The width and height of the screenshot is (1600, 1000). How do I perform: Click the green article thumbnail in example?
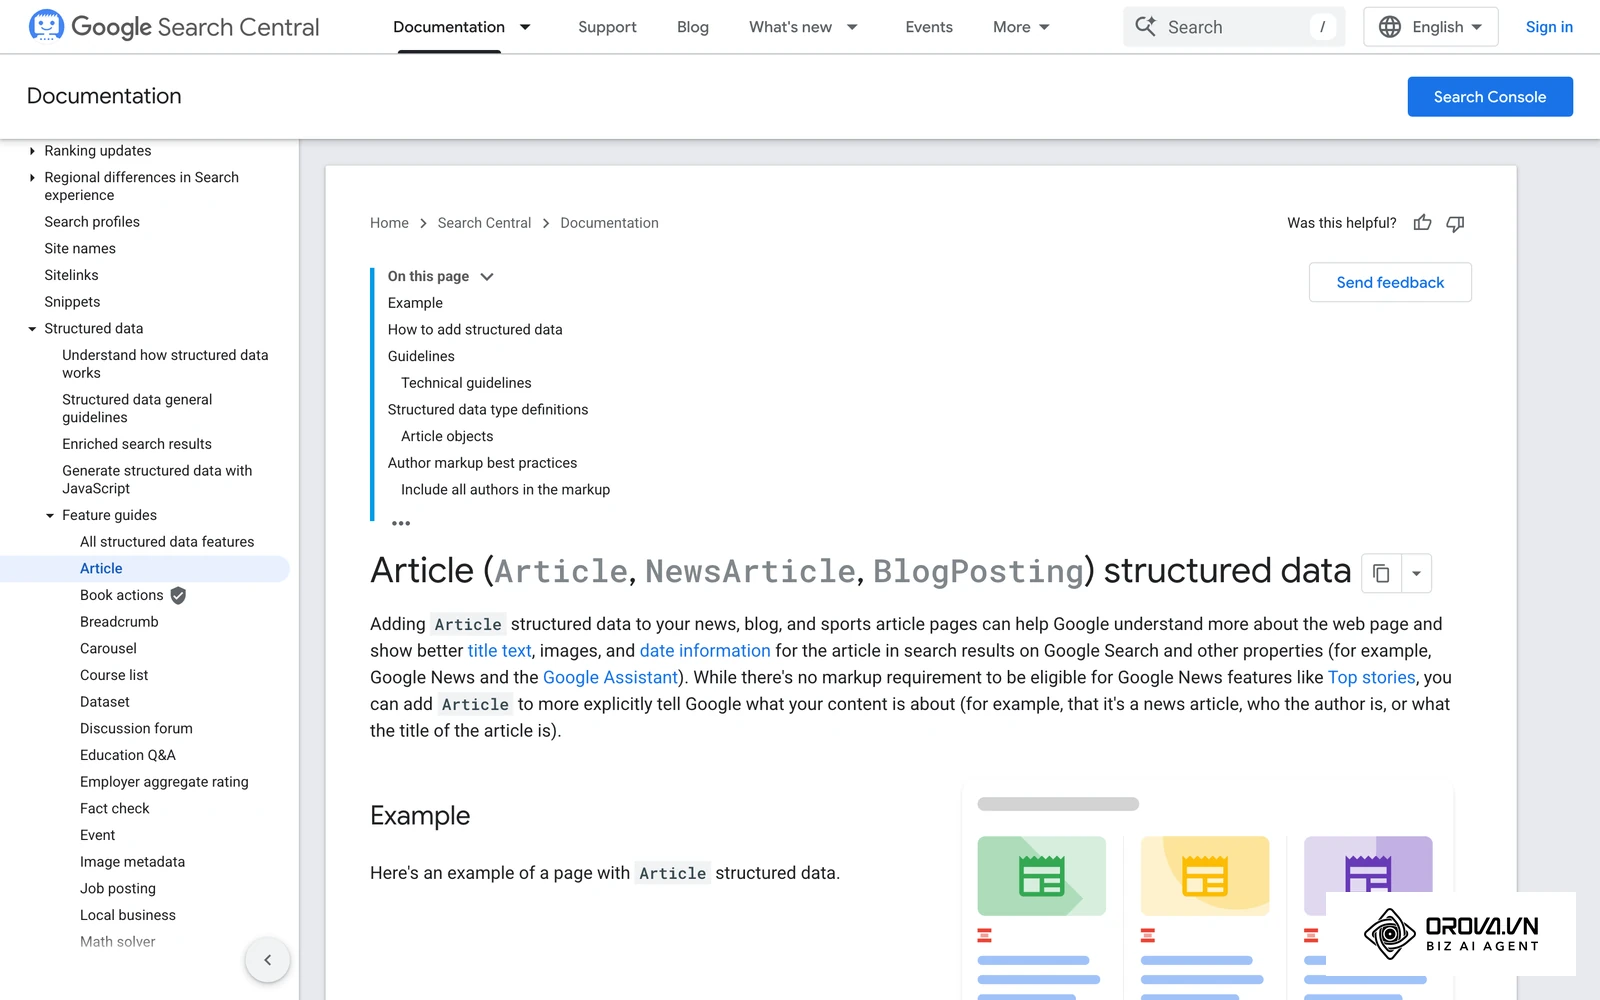pos(1041,876)
